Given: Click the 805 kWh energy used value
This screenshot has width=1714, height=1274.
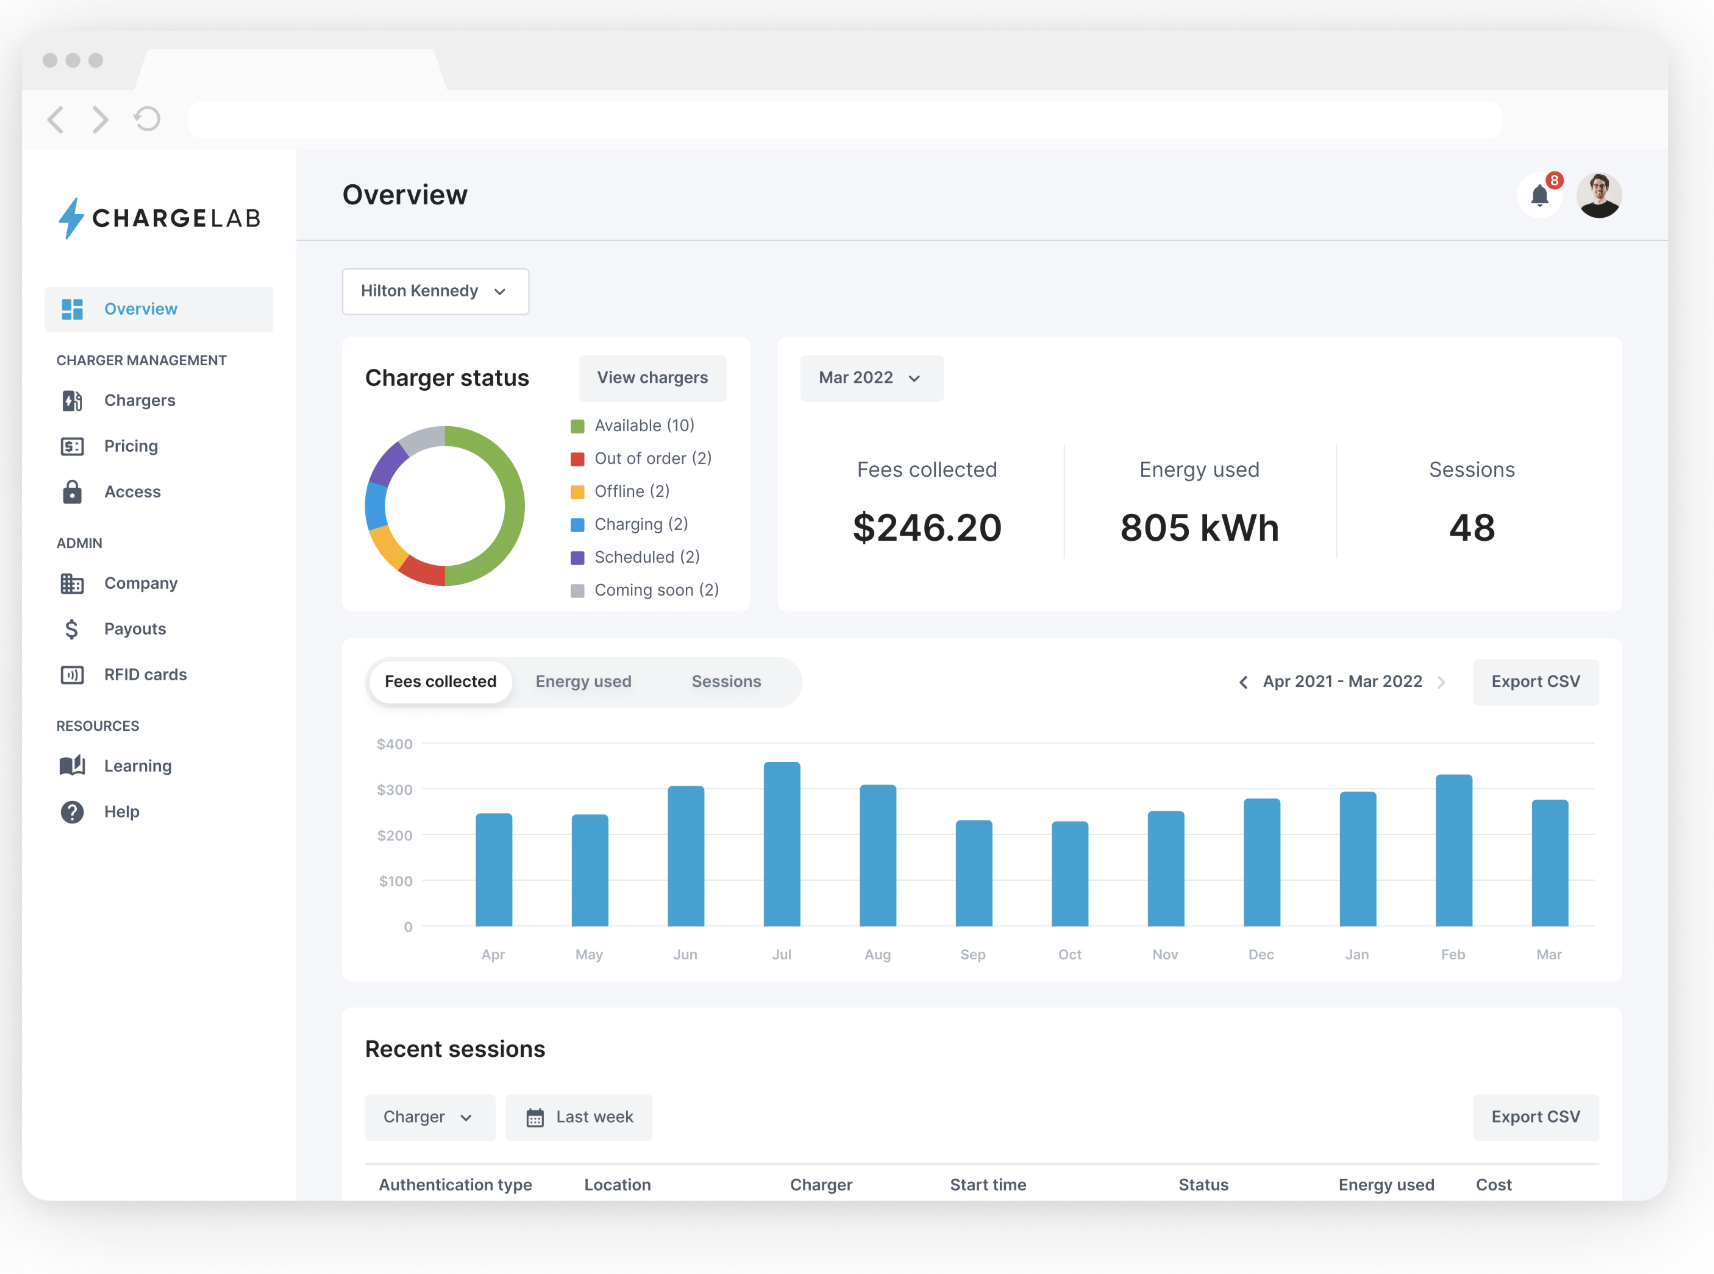Looking at the screenshot, I should 1199,528.
